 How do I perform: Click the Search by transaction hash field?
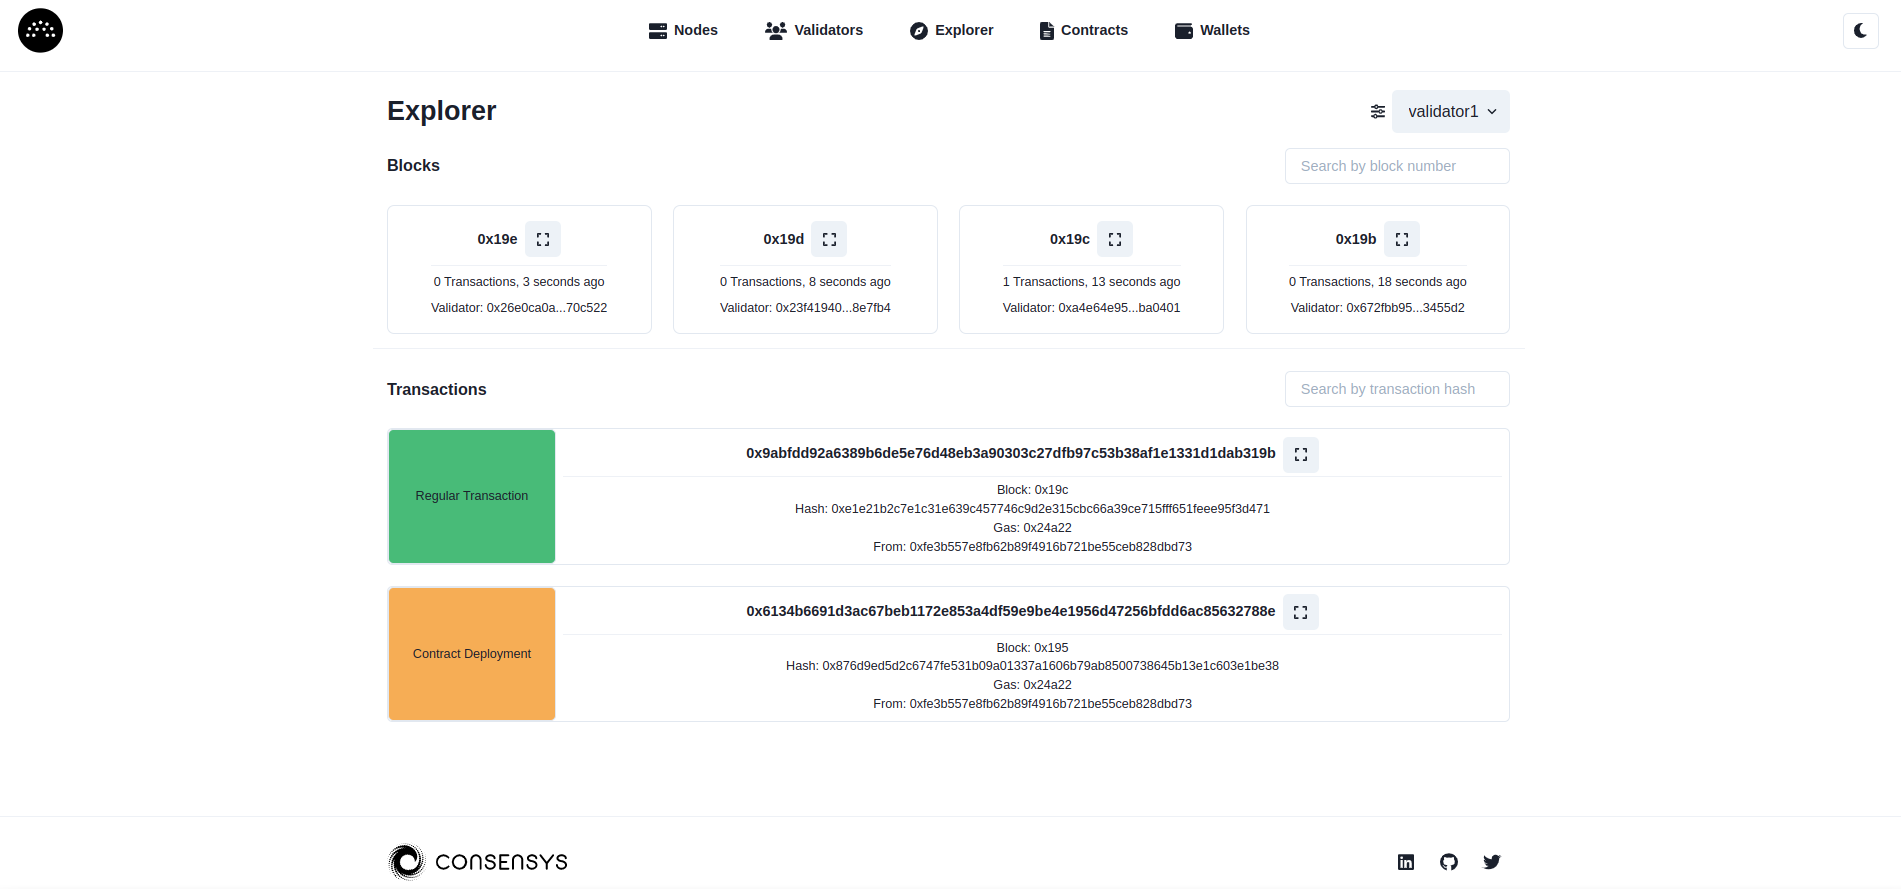point(1396,389)
